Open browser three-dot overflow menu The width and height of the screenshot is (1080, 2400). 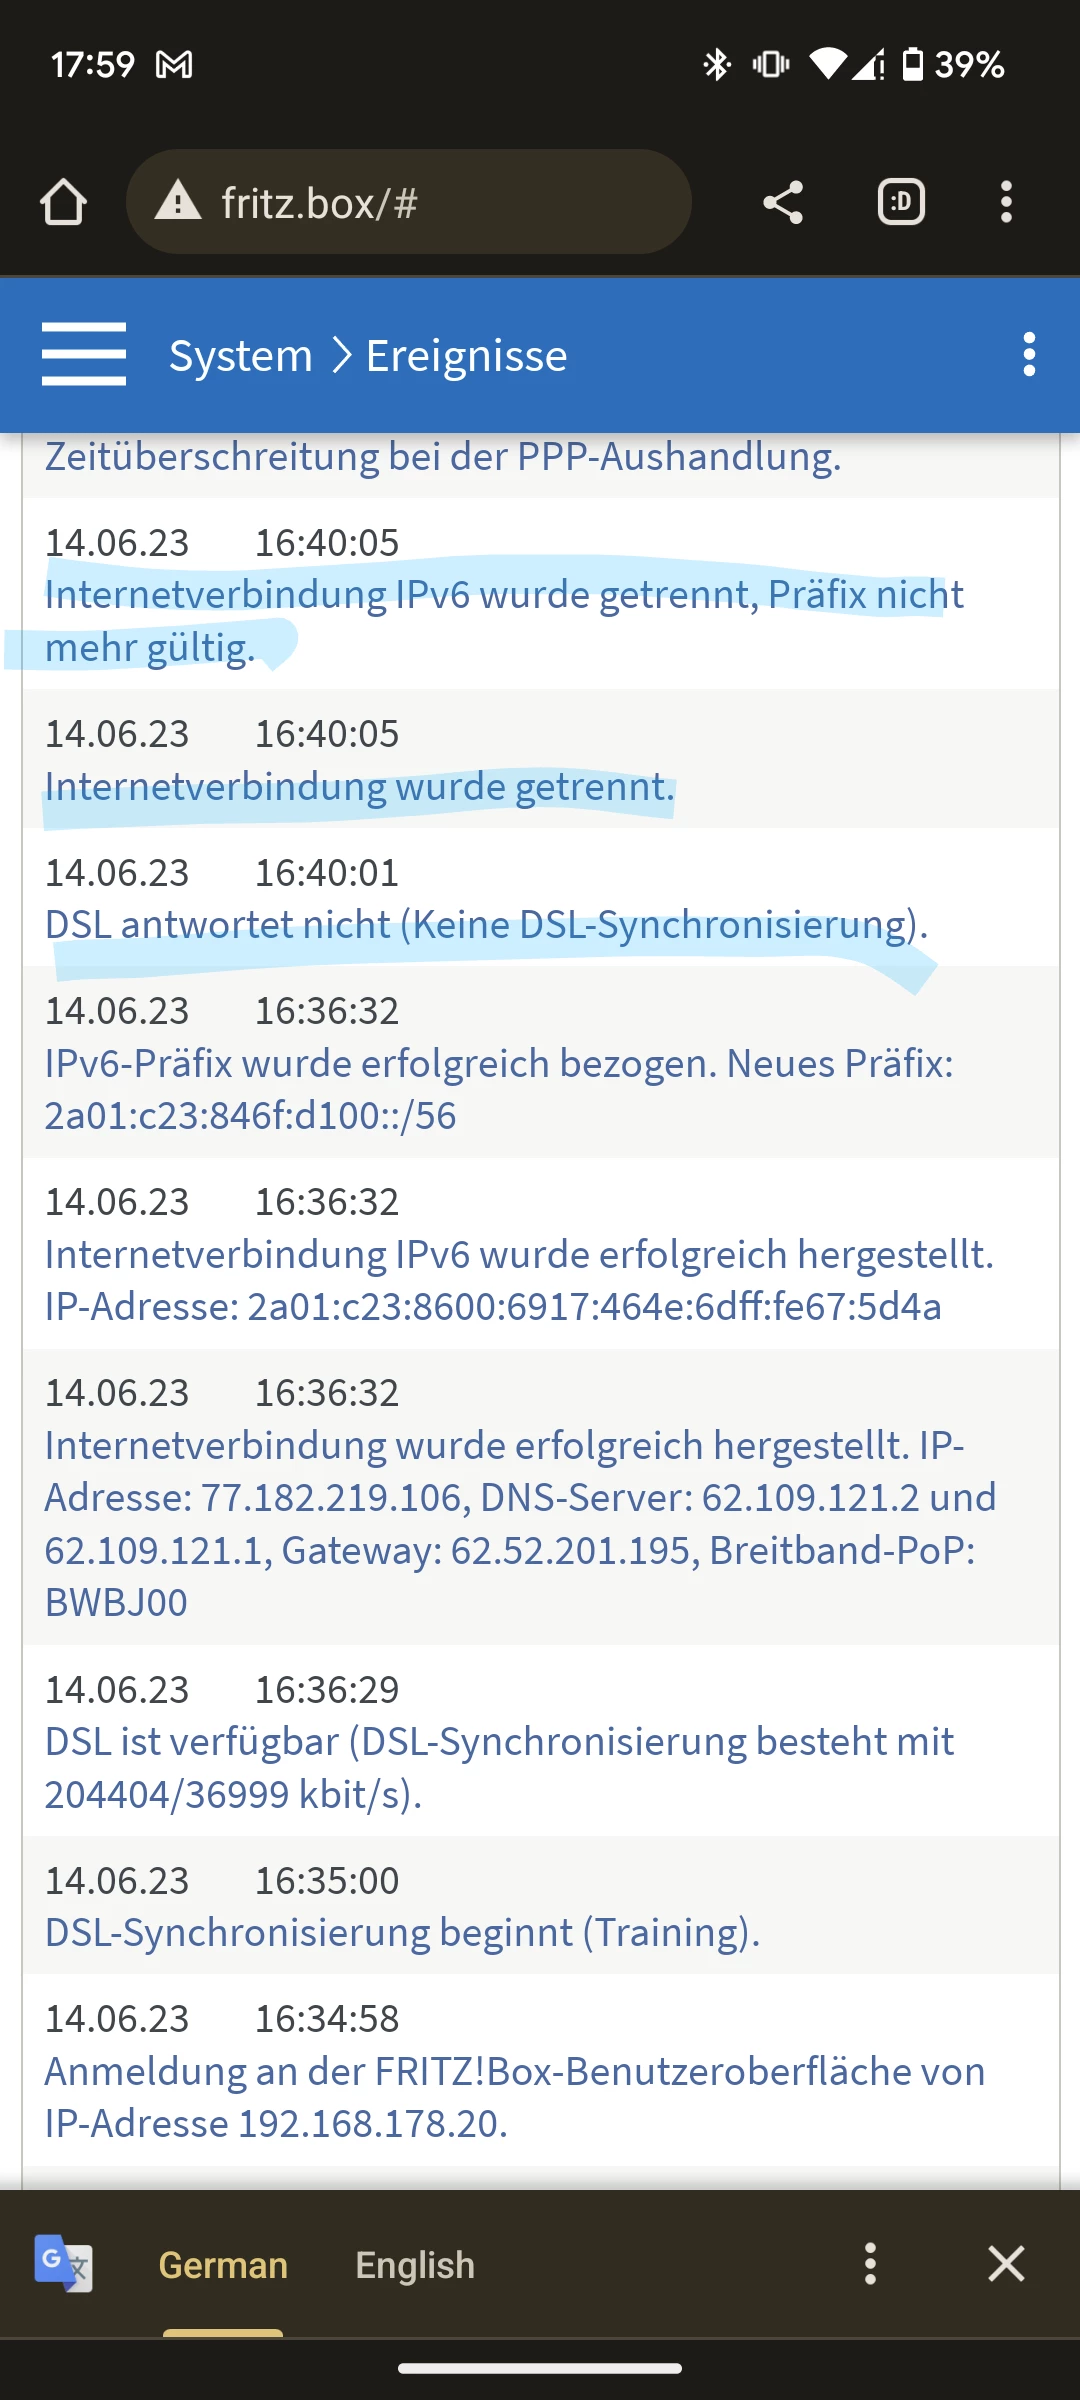coord(1006,202)
